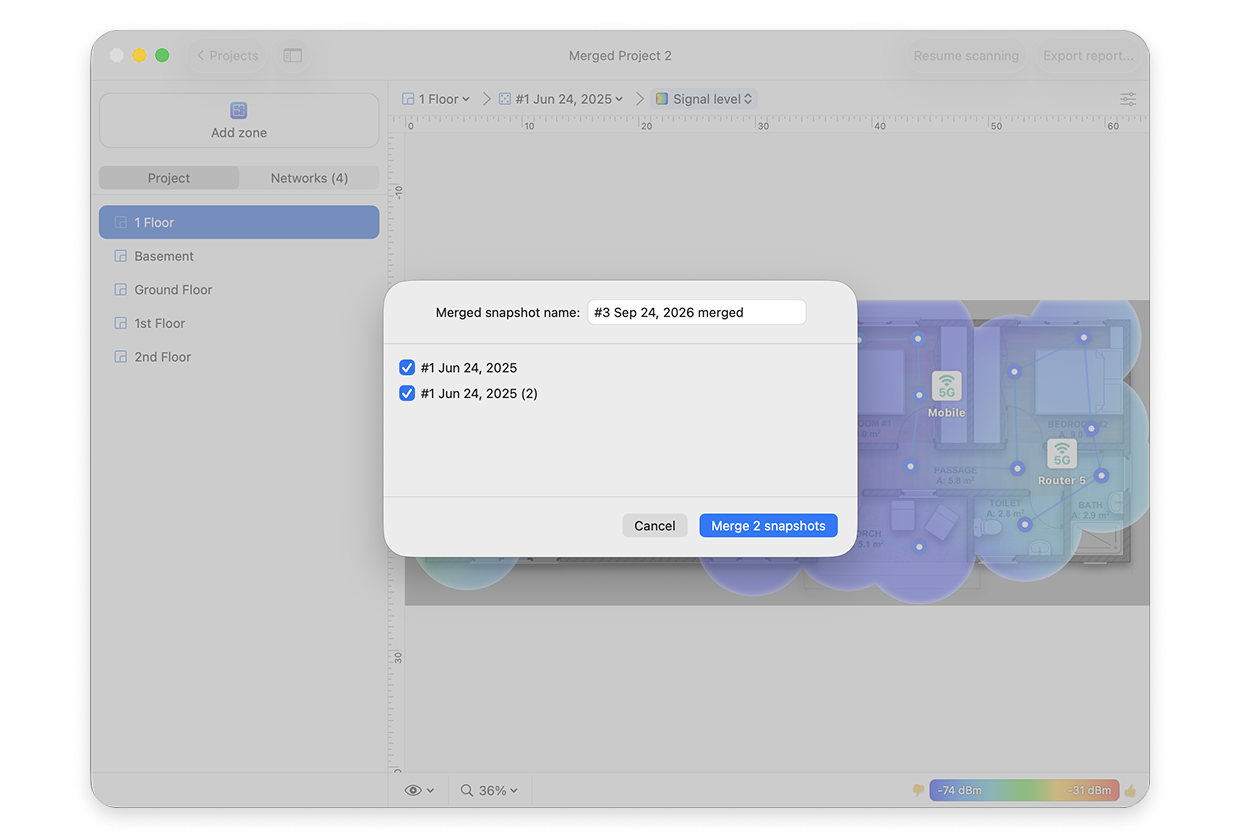Click the thumbs down weak signal icon
The height and width of the screenshot is (838, 1240).
(918, 790)
